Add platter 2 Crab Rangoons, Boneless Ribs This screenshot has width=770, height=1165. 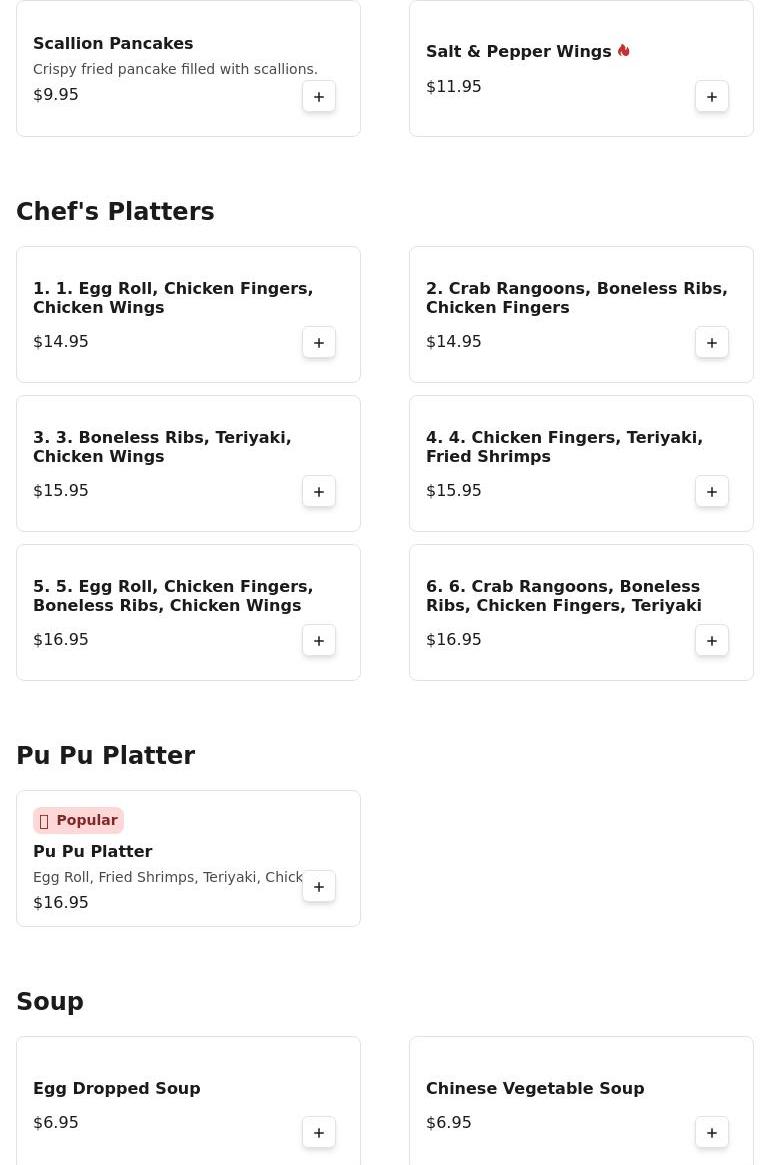pyautogui.click(x=711, y=343)
